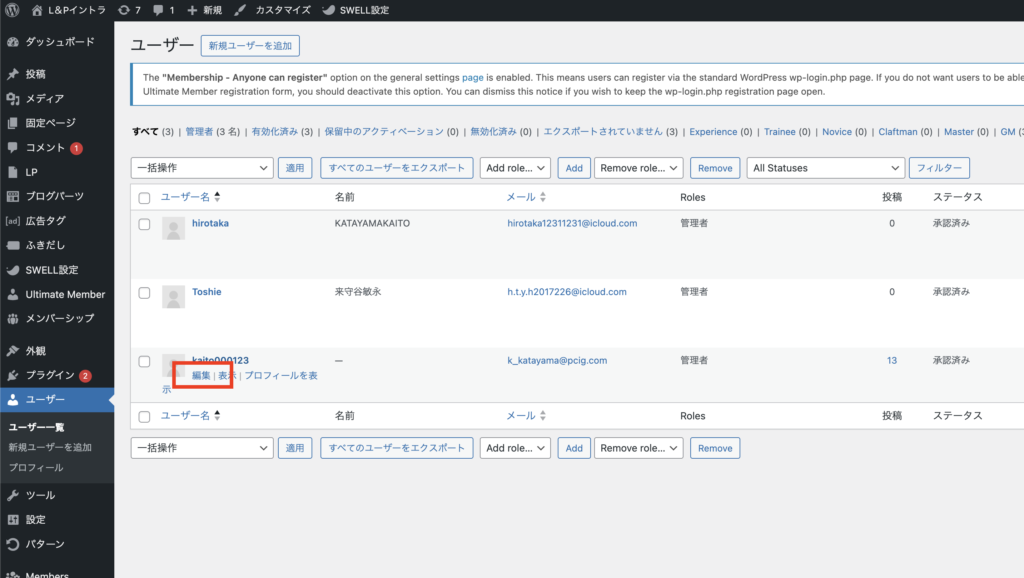Screen dimensions: 1024x578
Task: Click the Tools wrench icon in sidebar
Action: click(13, 495)
